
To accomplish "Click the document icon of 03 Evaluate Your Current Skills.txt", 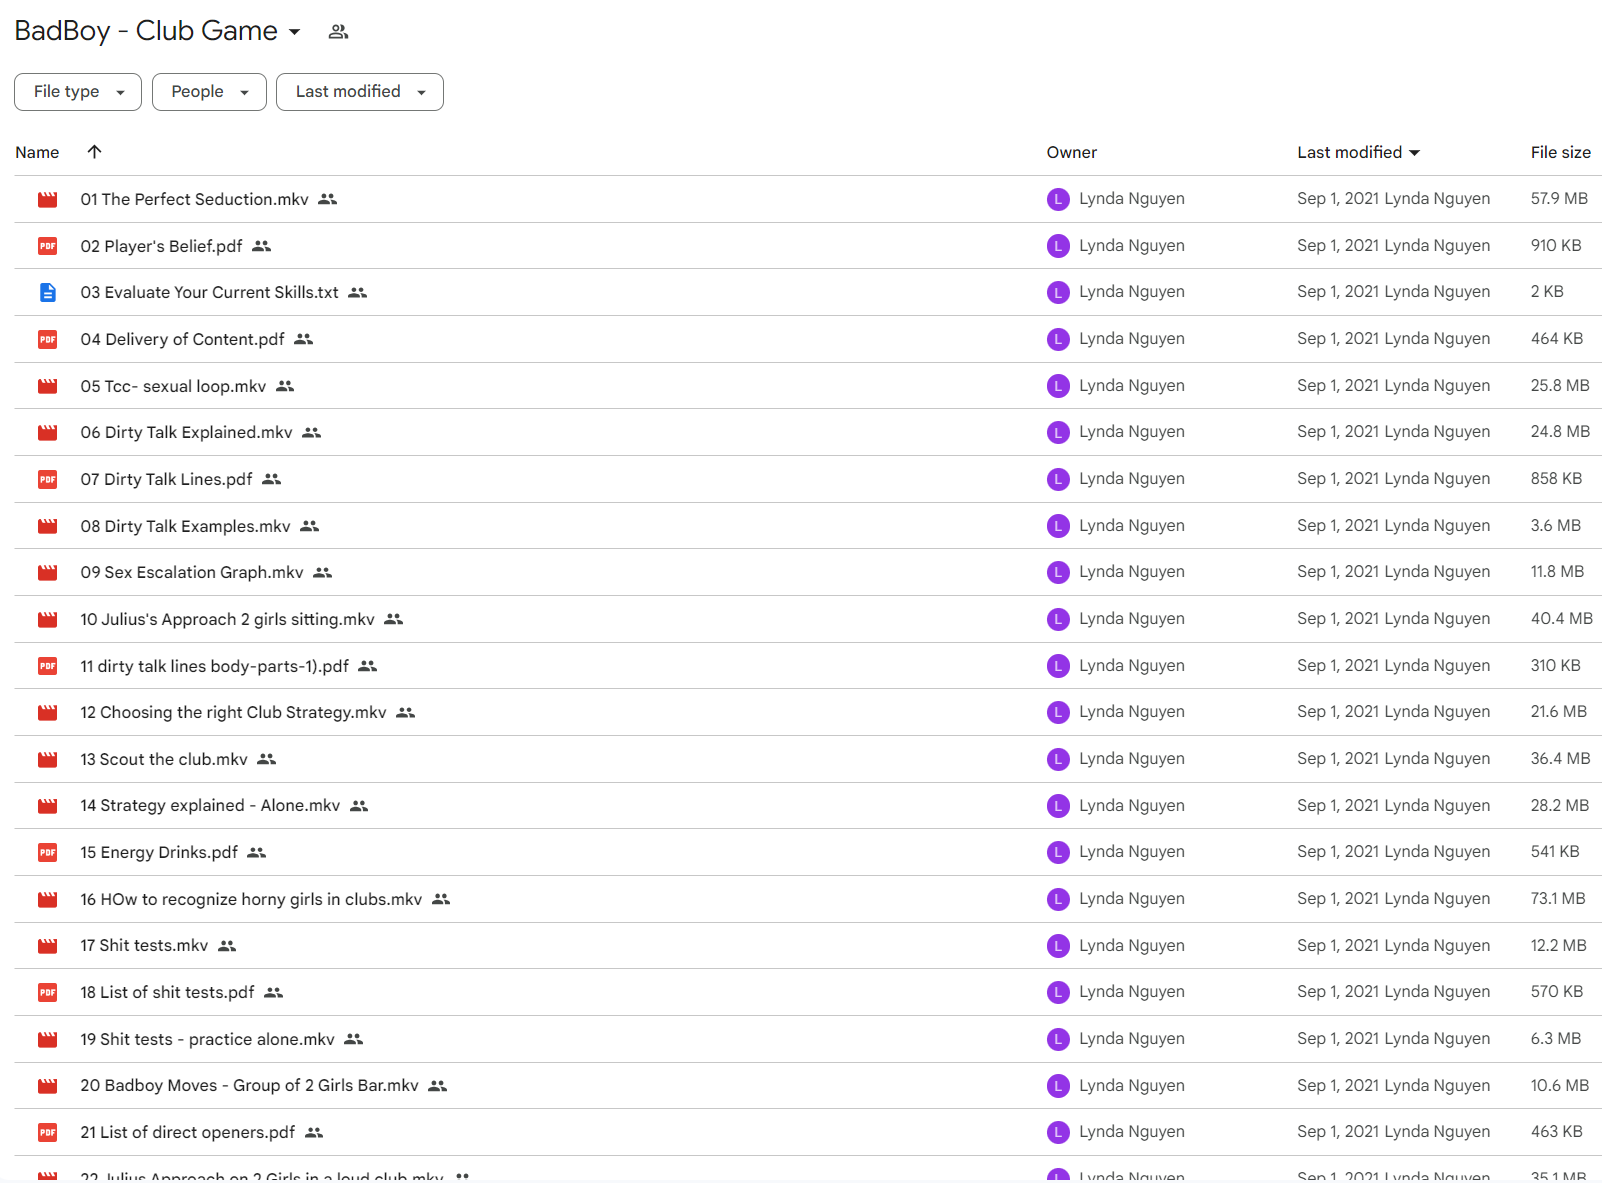I will tap(47, 293).
